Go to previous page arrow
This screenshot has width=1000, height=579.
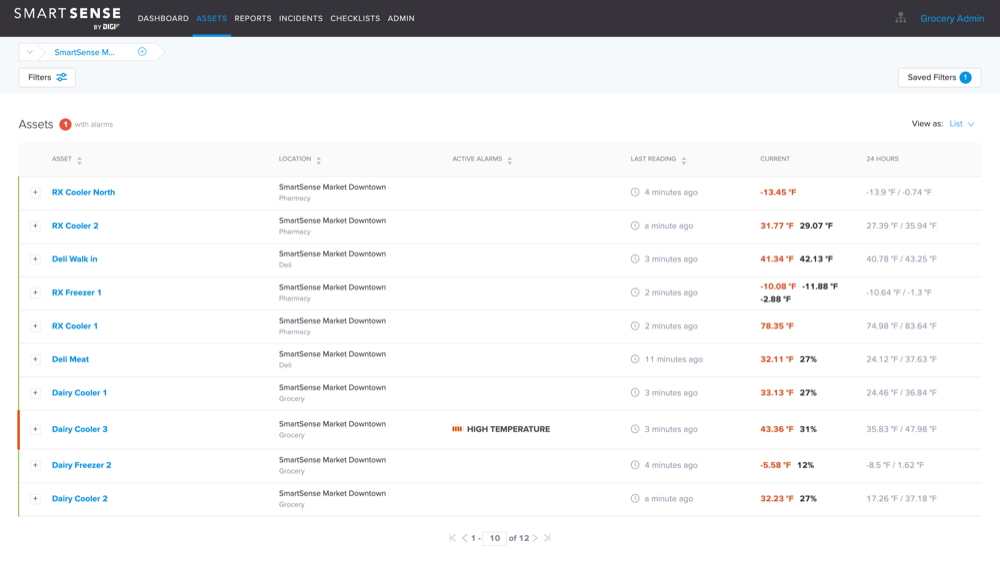464,538
